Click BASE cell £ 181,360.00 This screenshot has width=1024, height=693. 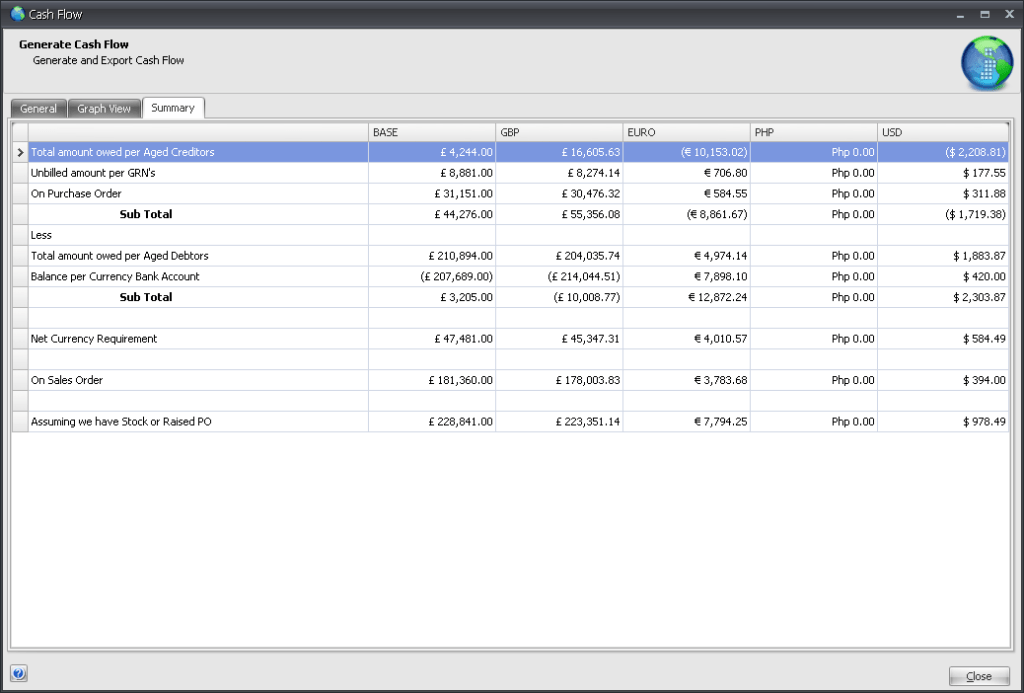[x=432, y=380]
